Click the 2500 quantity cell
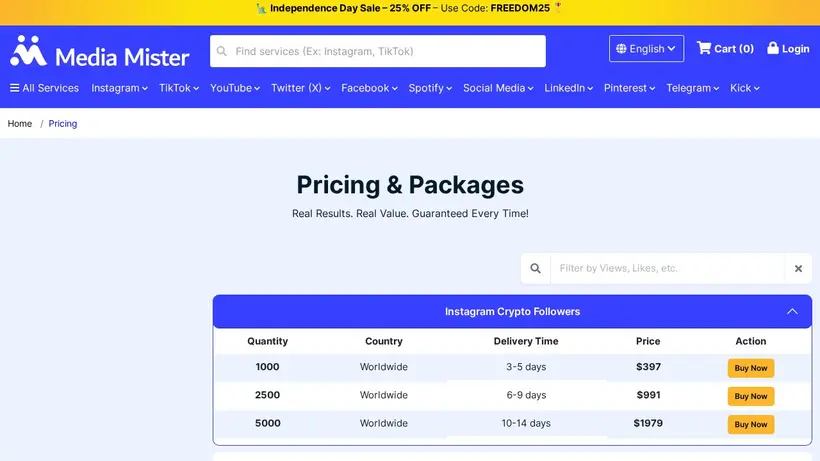Viewport: 820px width, 461px height. point(267,395)
